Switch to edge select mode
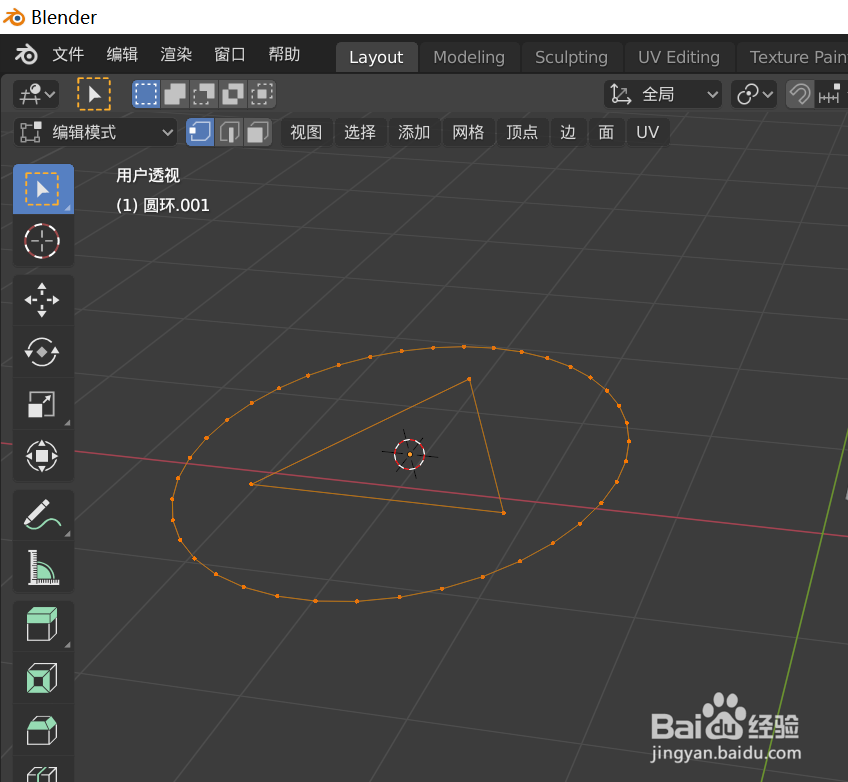 click(227, 131)
